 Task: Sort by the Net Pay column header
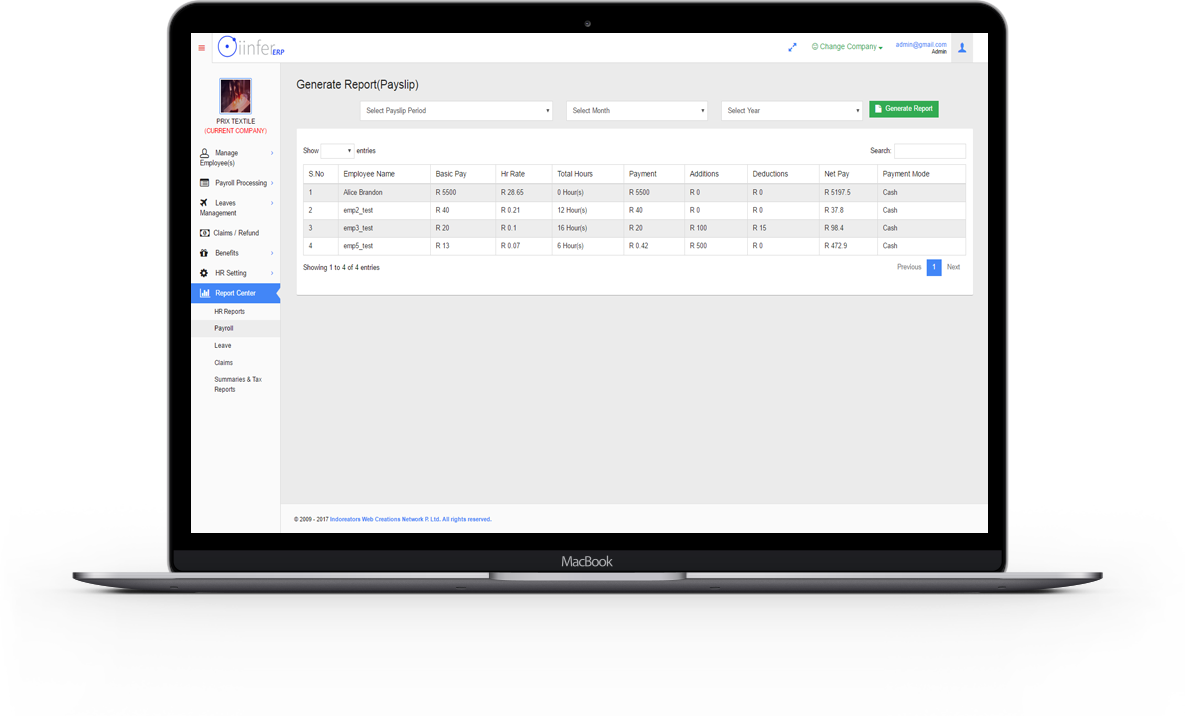pos(848,174)
